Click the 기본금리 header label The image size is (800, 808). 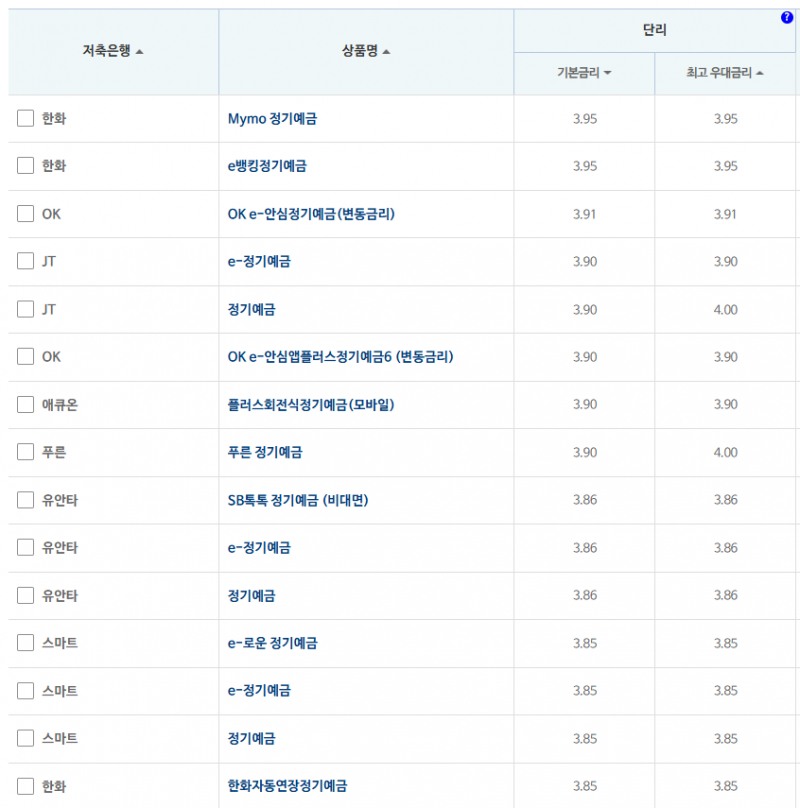pos(578,73)
